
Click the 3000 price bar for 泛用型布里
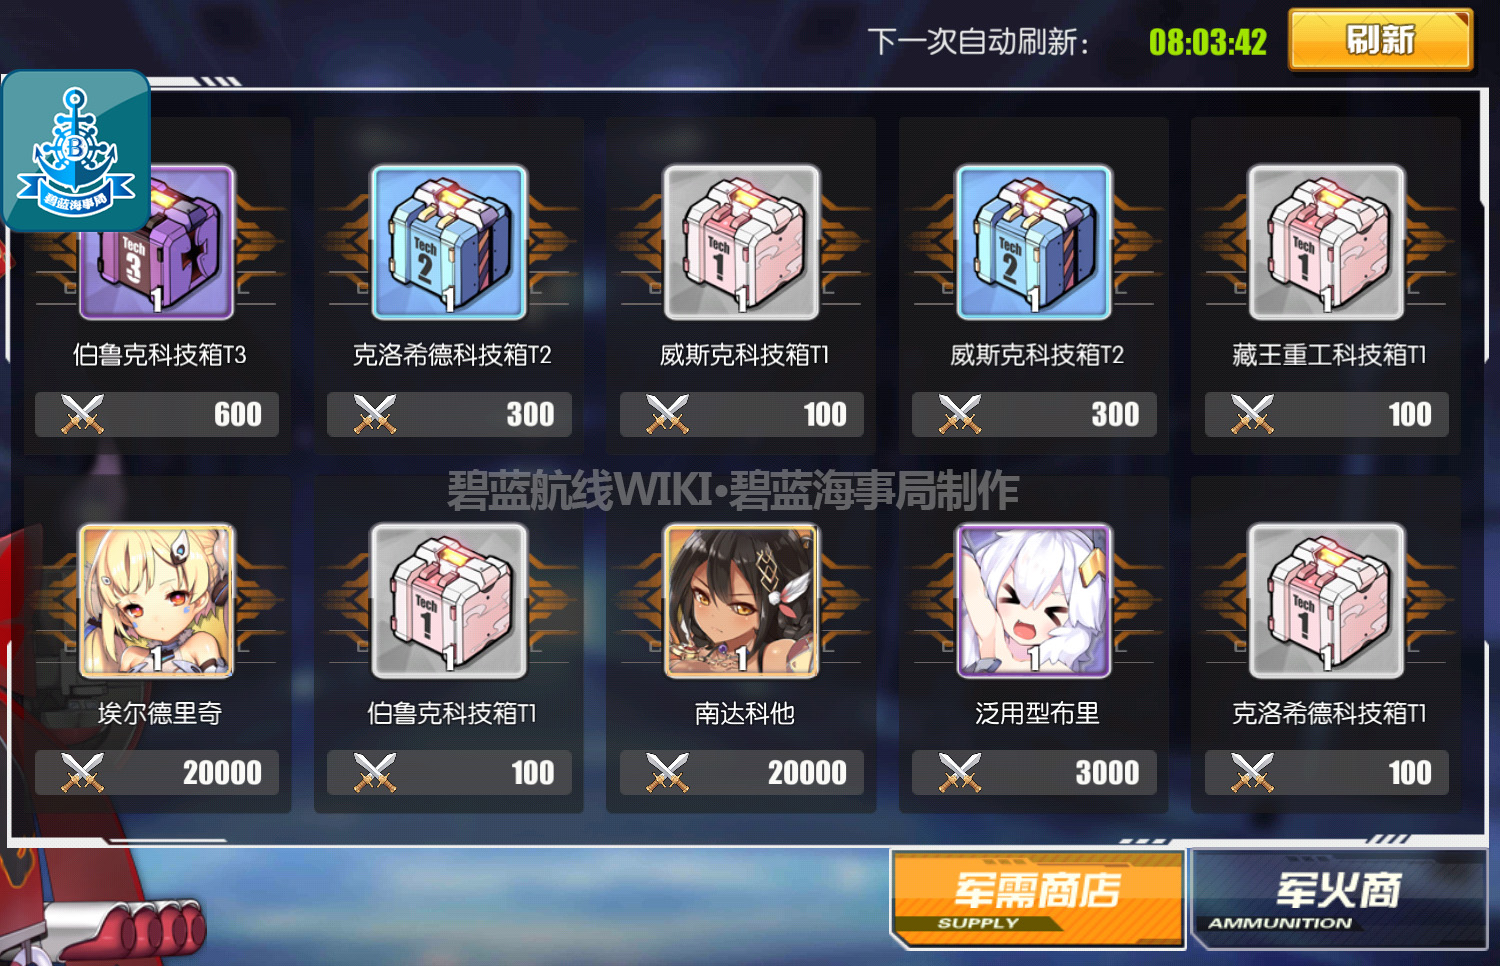point(1034,772)
